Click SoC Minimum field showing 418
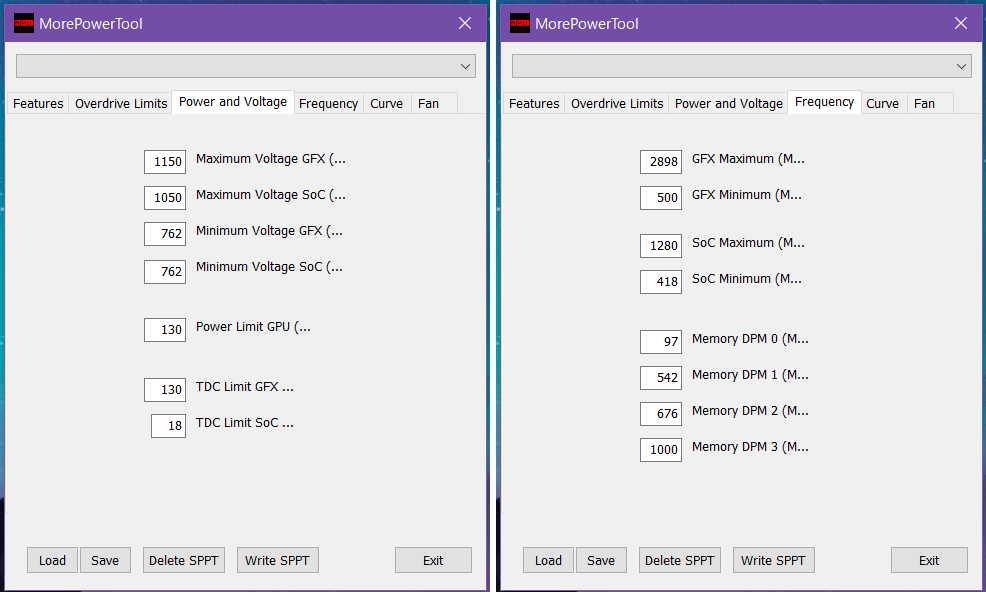This screenshot has height=592, width=986. point(661,282)
